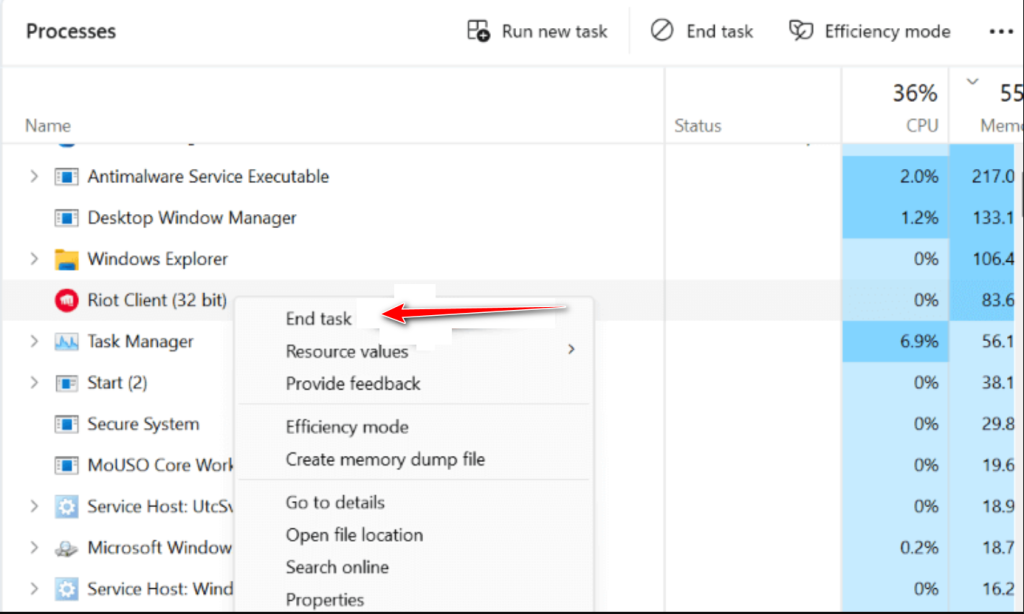Screen dimensions: 1024x614
Task: Expand the Windows Explorer process group
Action: coord(34,259)
